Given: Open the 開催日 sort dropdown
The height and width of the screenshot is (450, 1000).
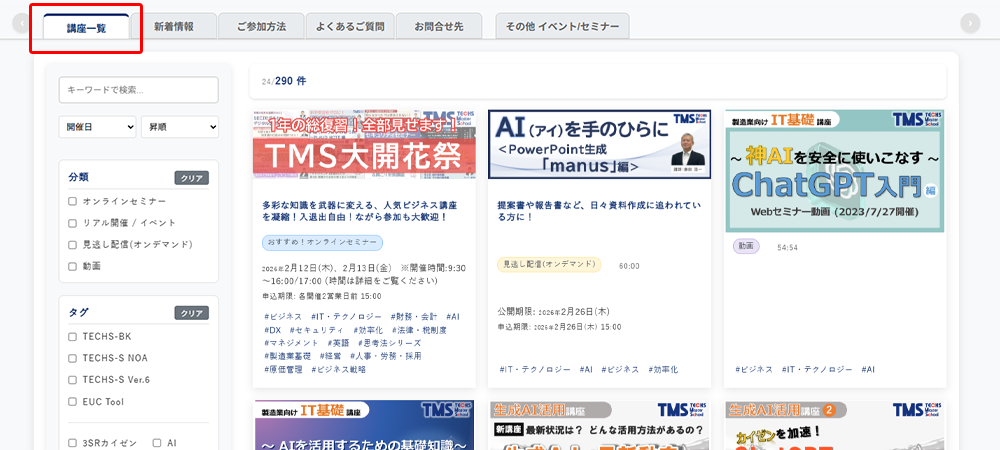Looking at the screenshot, I should click(97, 127).
